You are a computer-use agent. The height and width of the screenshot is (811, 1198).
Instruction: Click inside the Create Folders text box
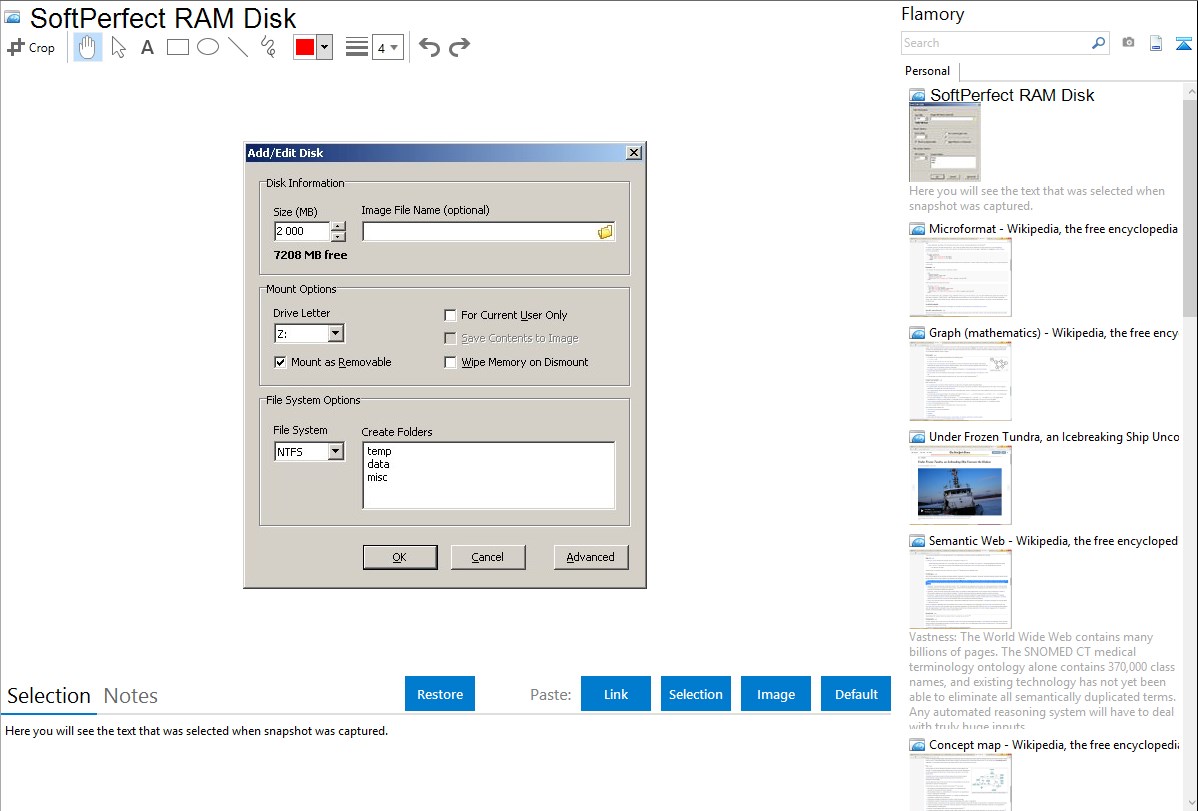click(488, 475)
